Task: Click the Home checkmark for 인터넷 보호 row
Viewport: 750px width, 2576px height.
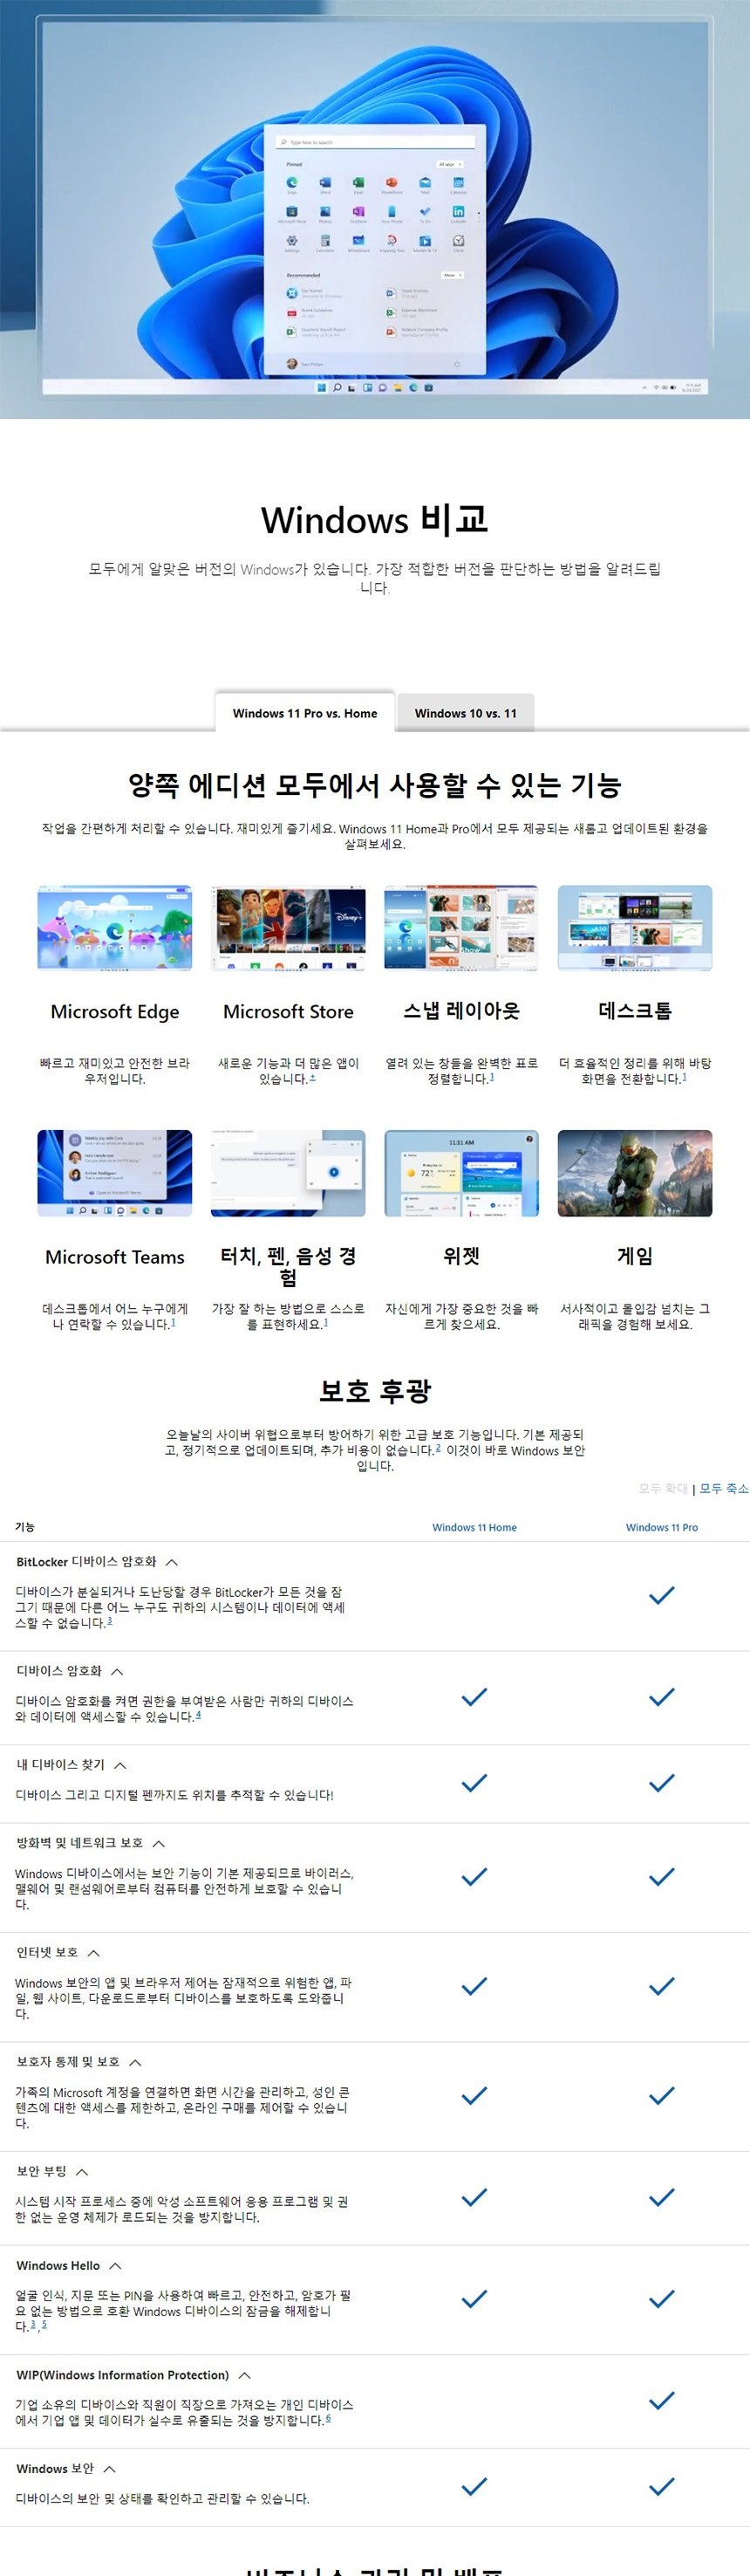Action: 474,1985
